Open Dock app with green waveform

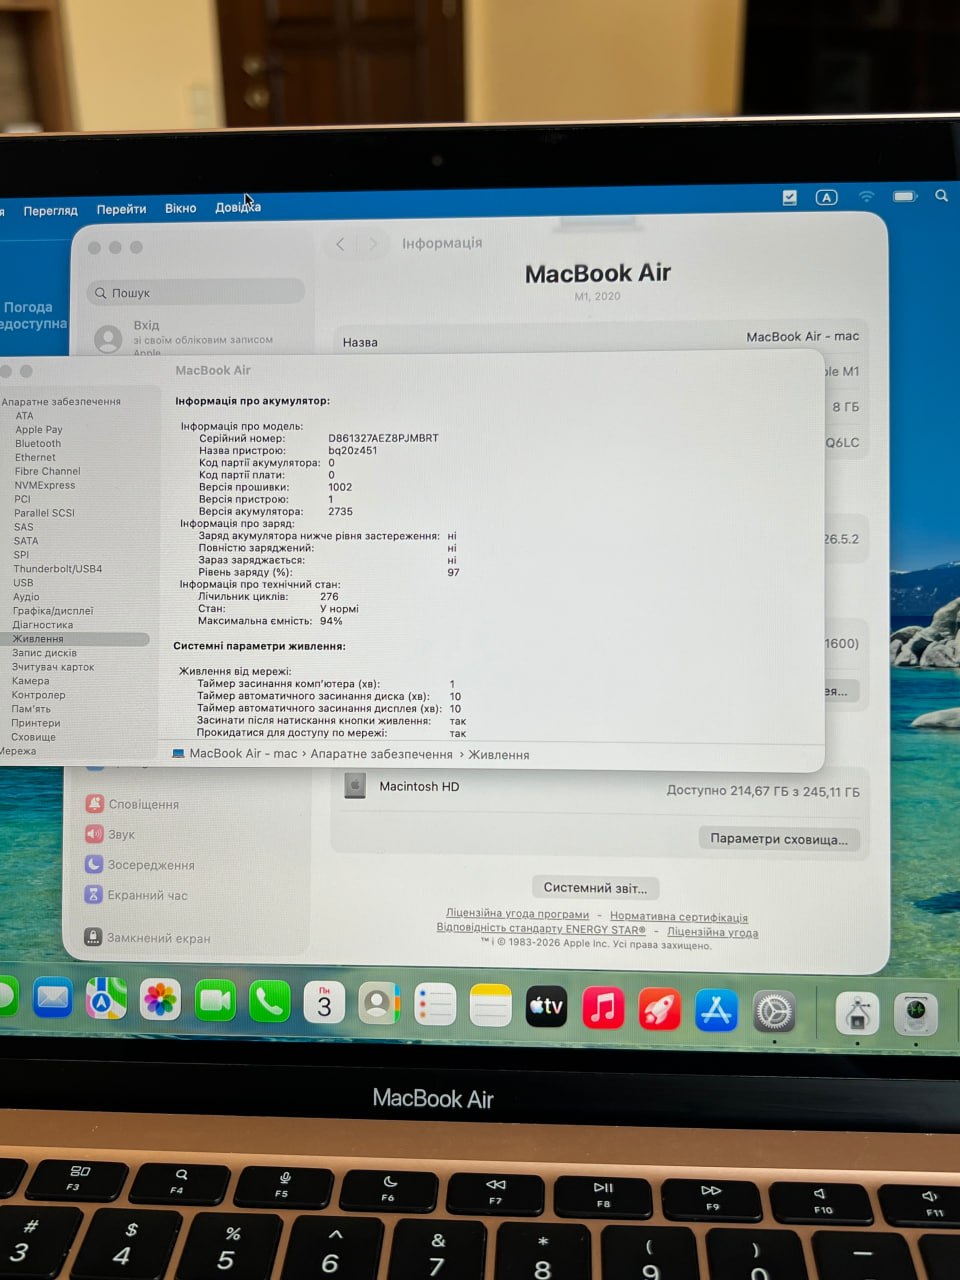click(x=916, y=1014)
